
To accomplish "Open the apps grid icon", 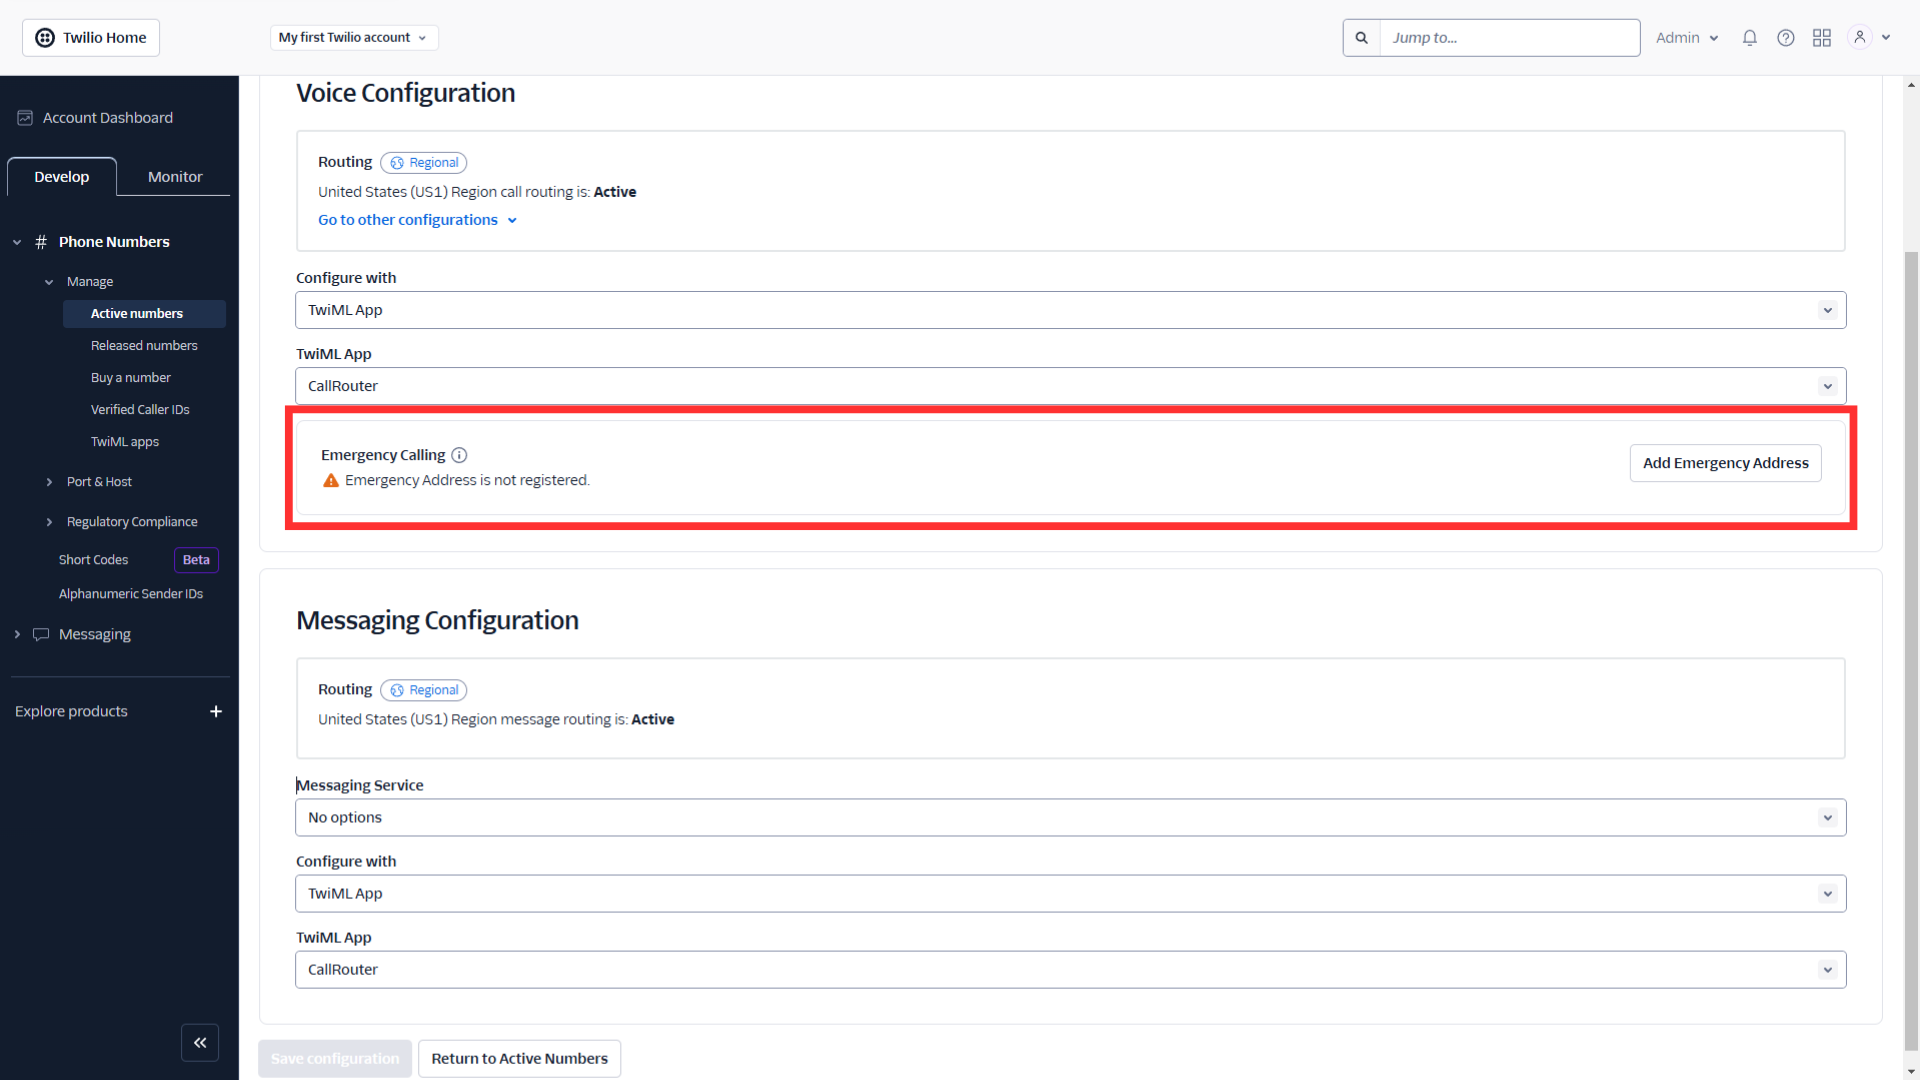I will (1822, 37).
